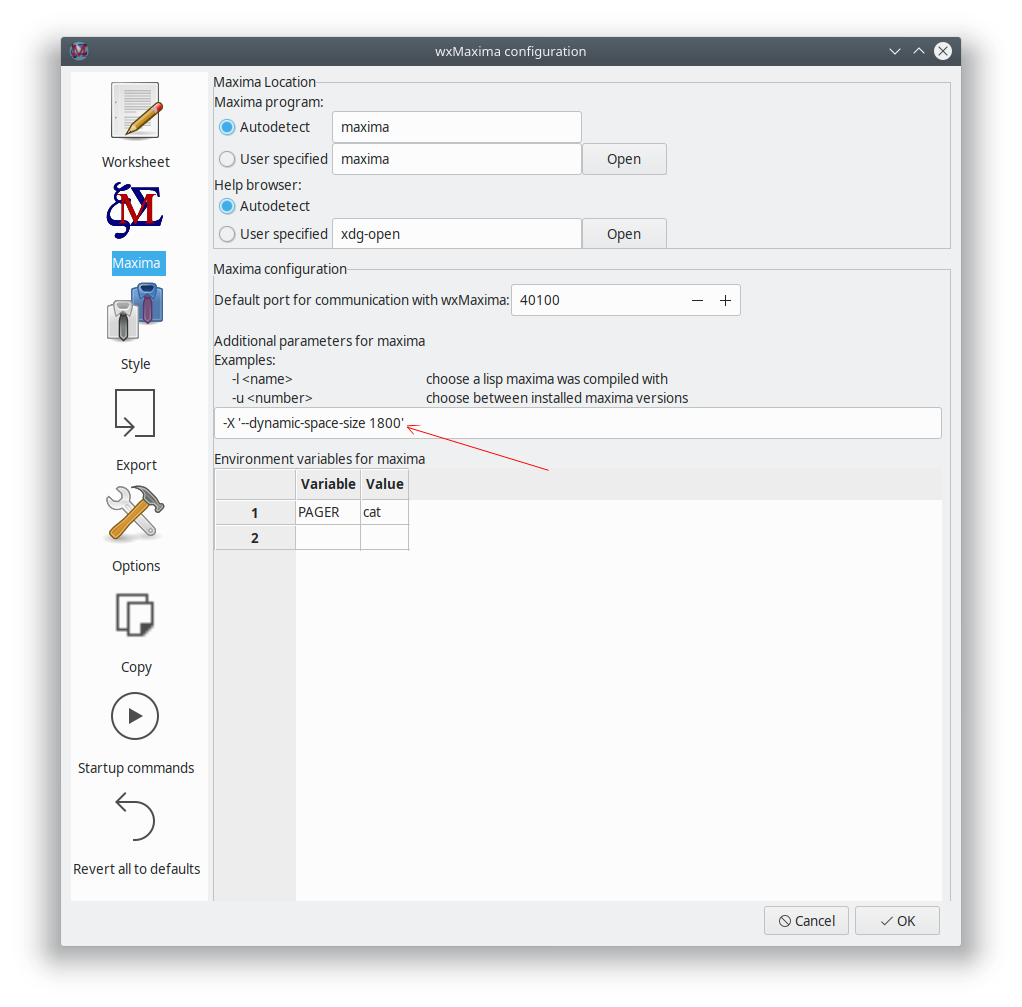Viewport: 1022px width, 1007px height.
Task: Click empty Variable cell in row 2
Action: 328,538
